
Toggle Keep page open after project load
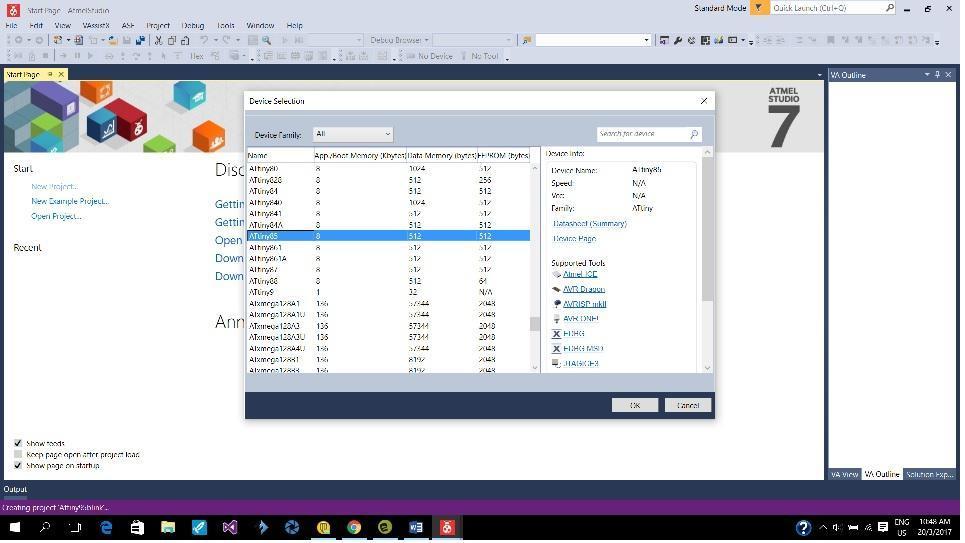[18, 455]
